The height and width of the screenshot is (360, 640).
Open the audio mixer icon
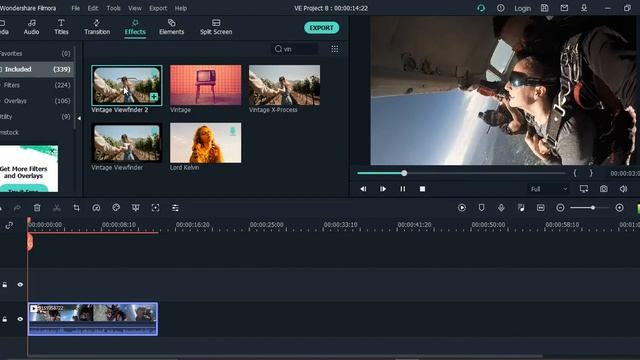(521, 208)
